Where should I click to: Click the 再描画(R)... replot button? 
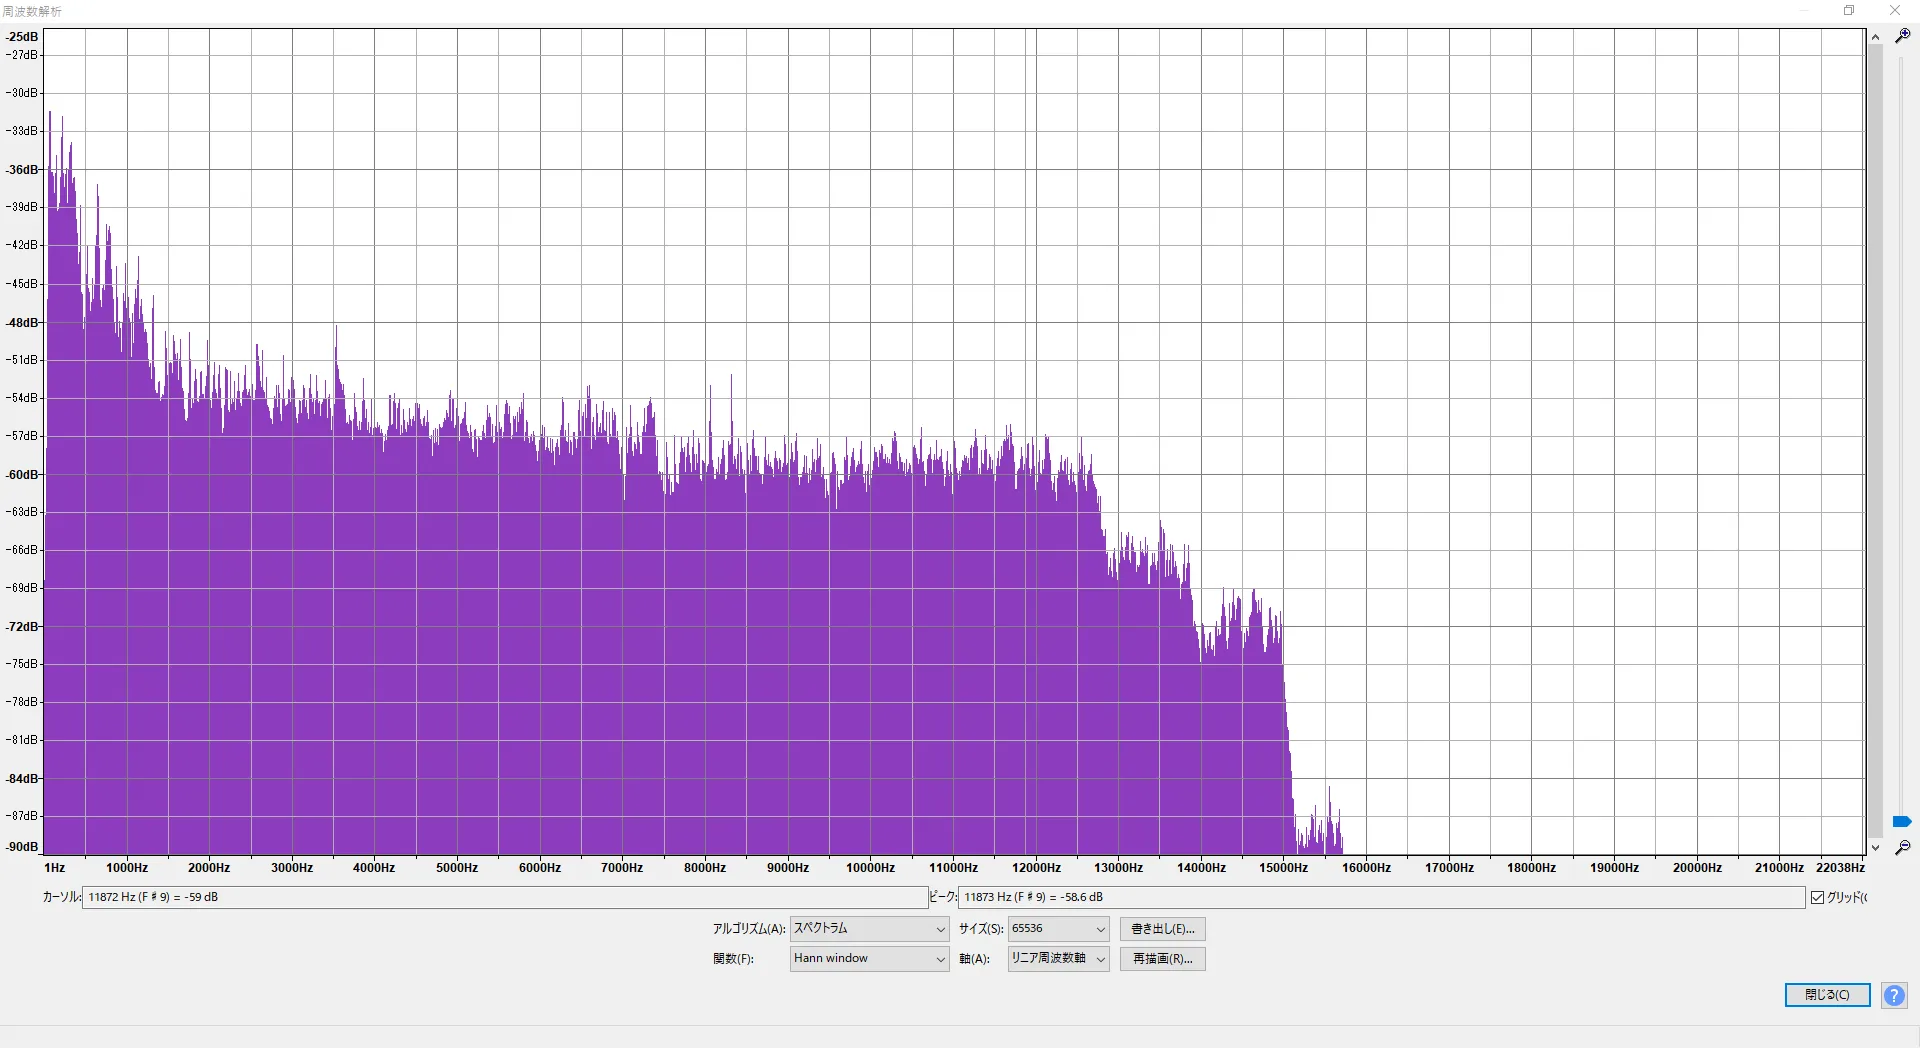1162,959
